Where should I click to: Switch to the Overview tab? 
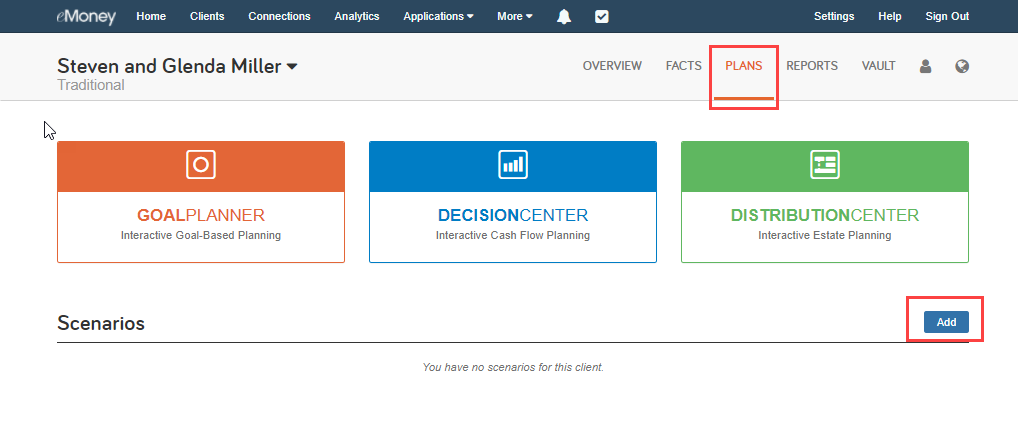click(612, 66)
